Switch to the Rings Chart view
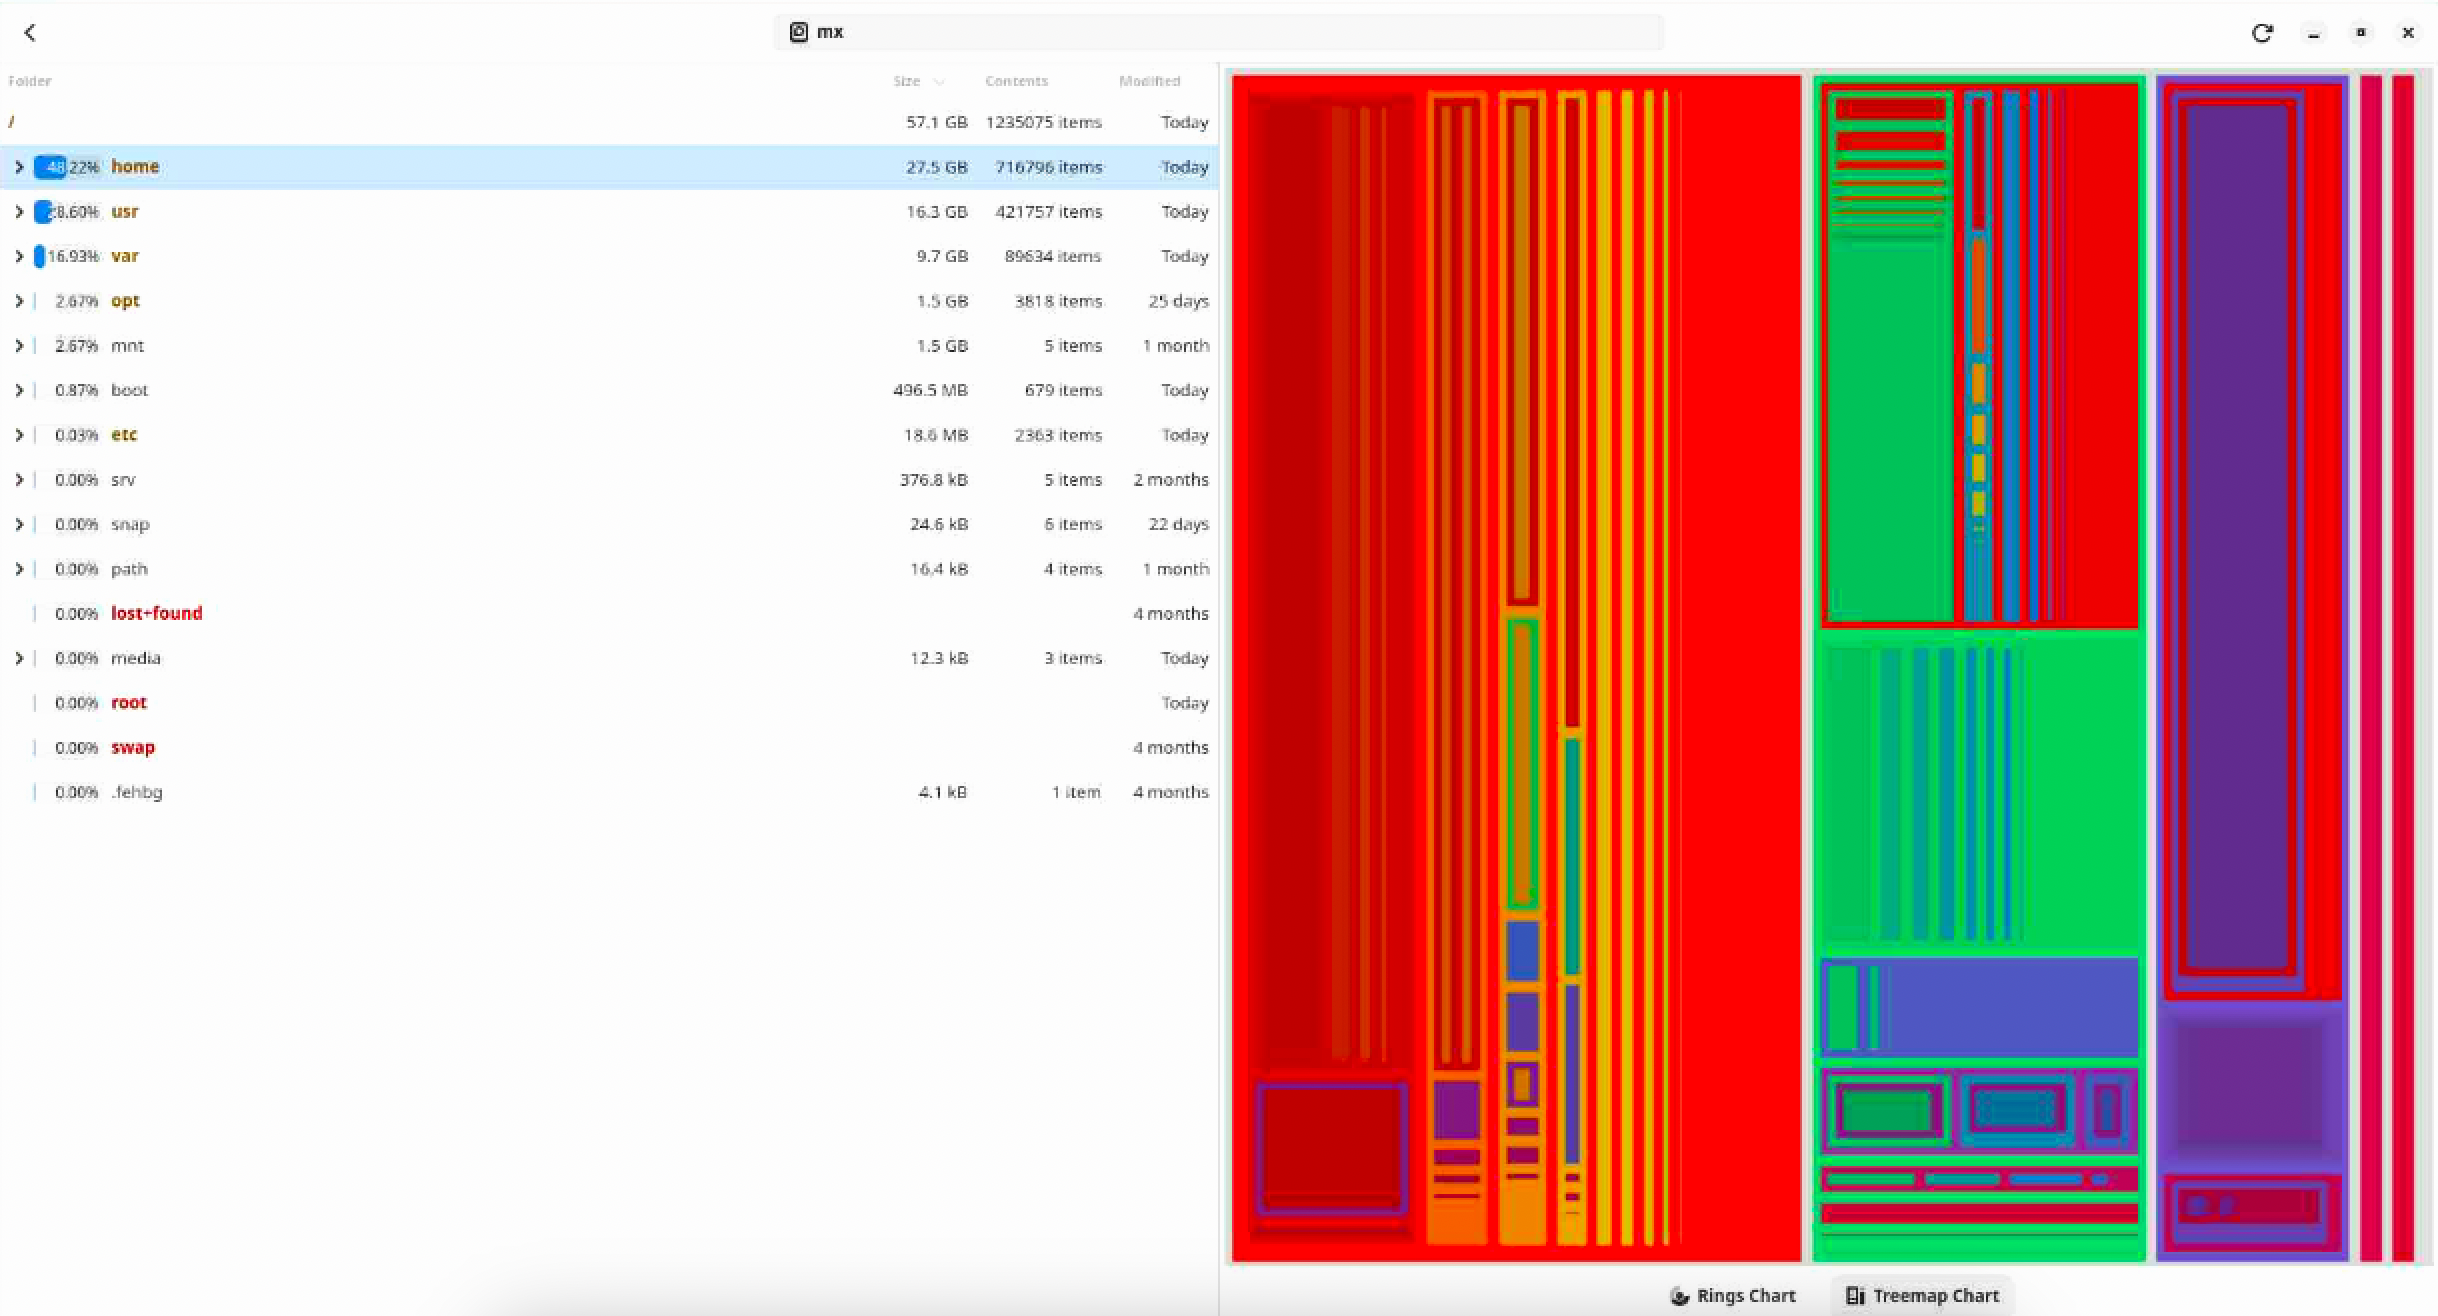Screen dimensions: 2438x1316 1733,1296
